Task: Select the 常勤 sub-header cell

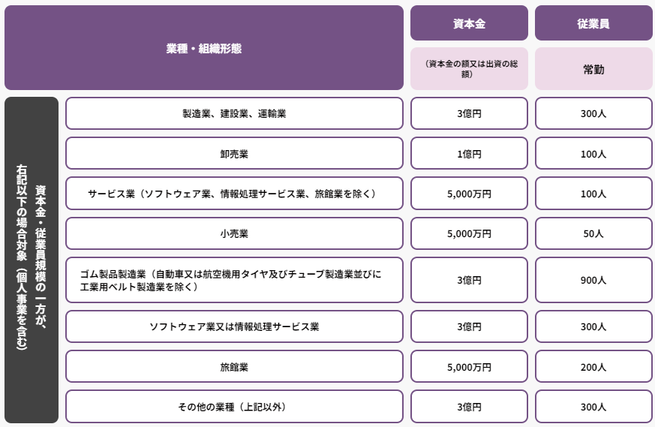Action: coord(592,68)
